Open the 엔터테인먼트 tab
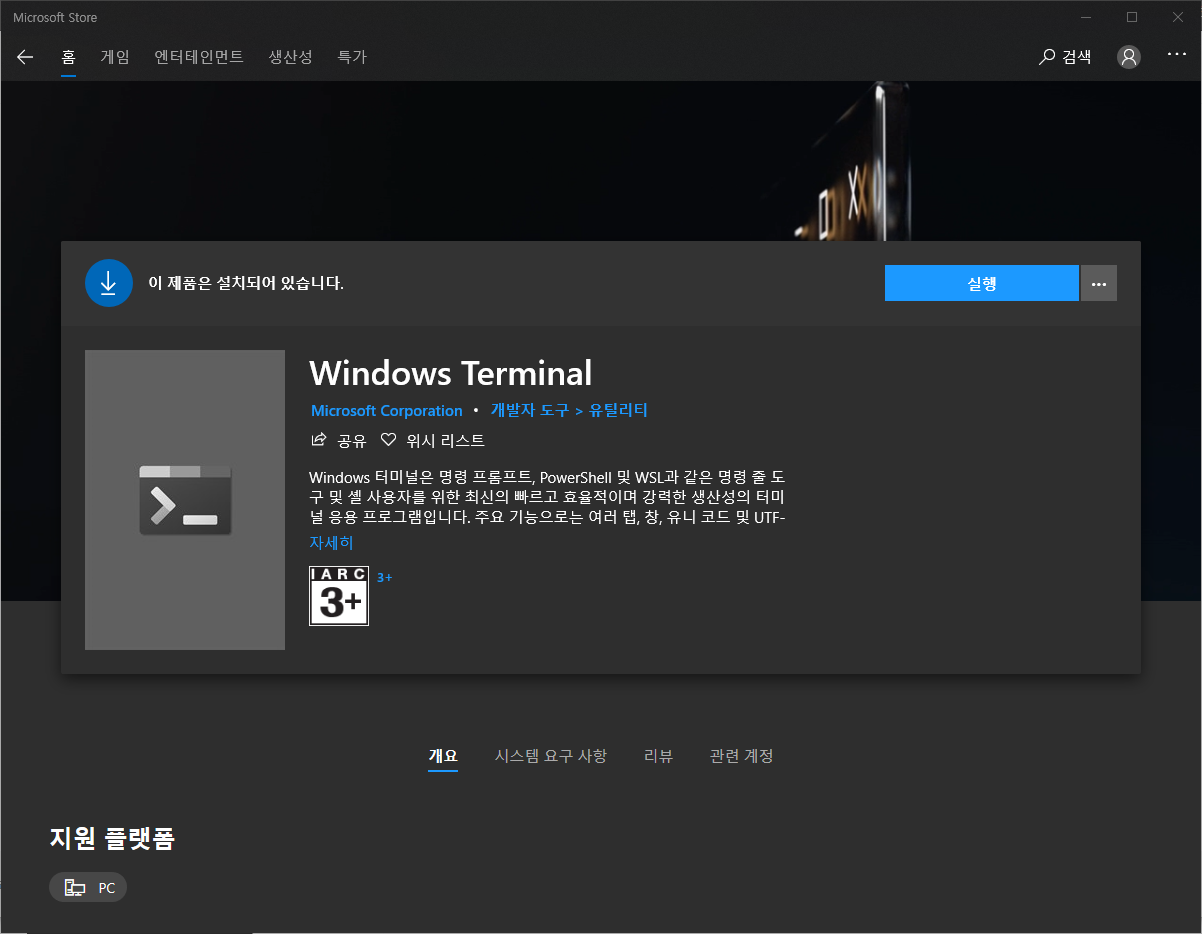 point(199,57)
